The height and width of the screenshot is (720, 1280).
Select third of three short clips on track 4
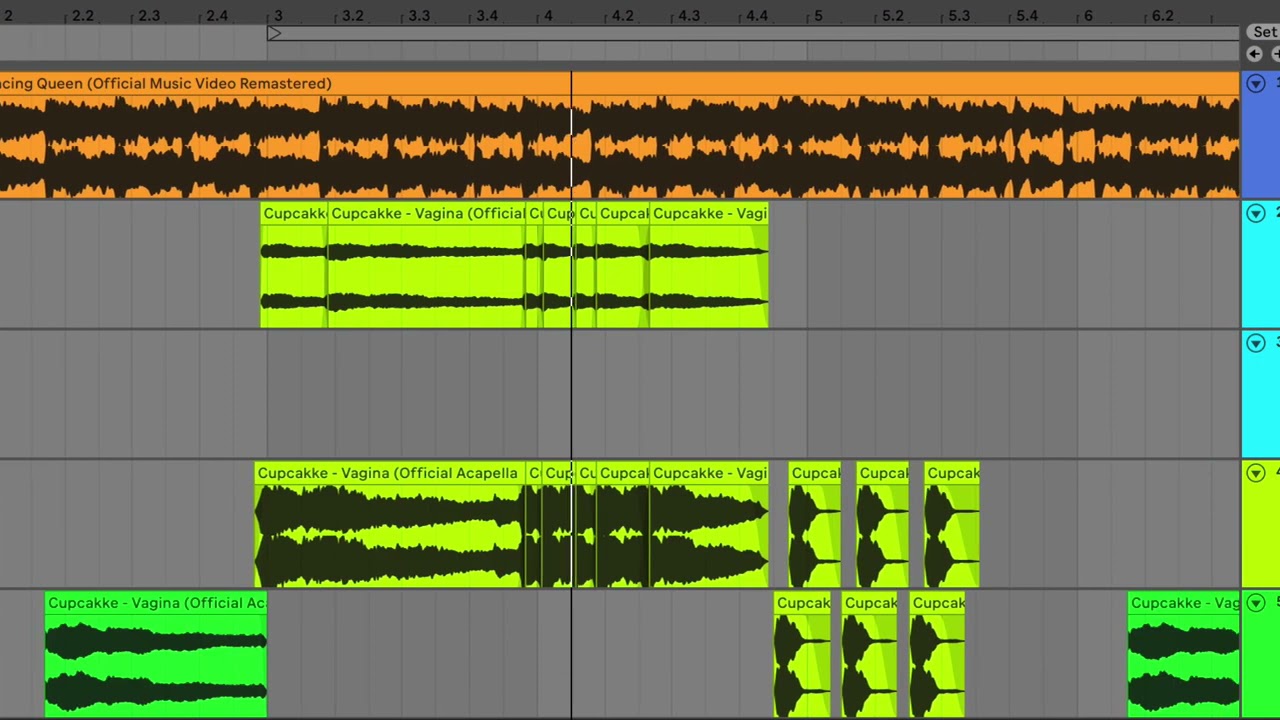point(952,524)
